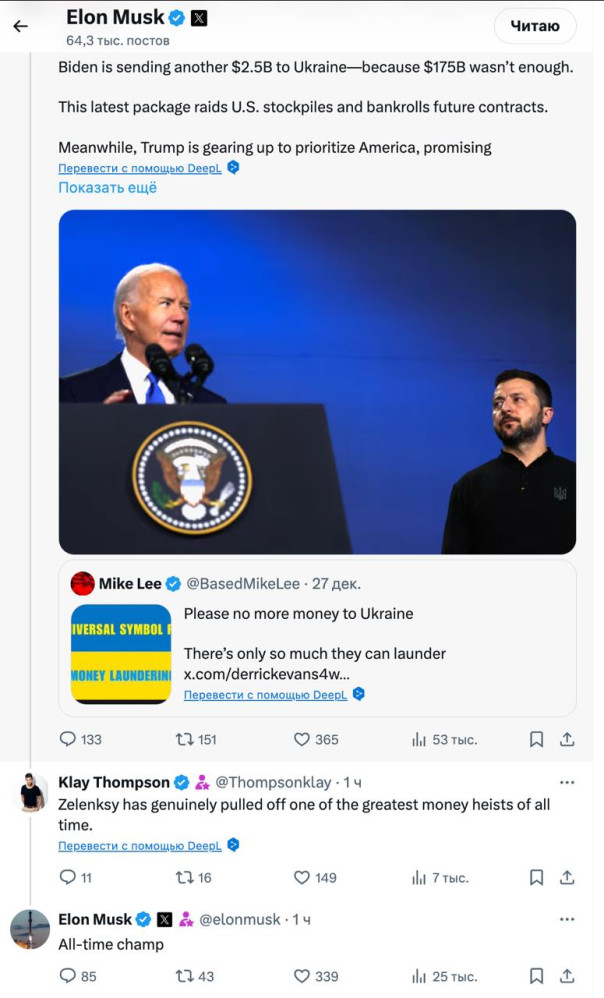Viewport: 604px width, 998px height.
Task: Open more options on Elon Musk's reply
Action: point(567,919)
